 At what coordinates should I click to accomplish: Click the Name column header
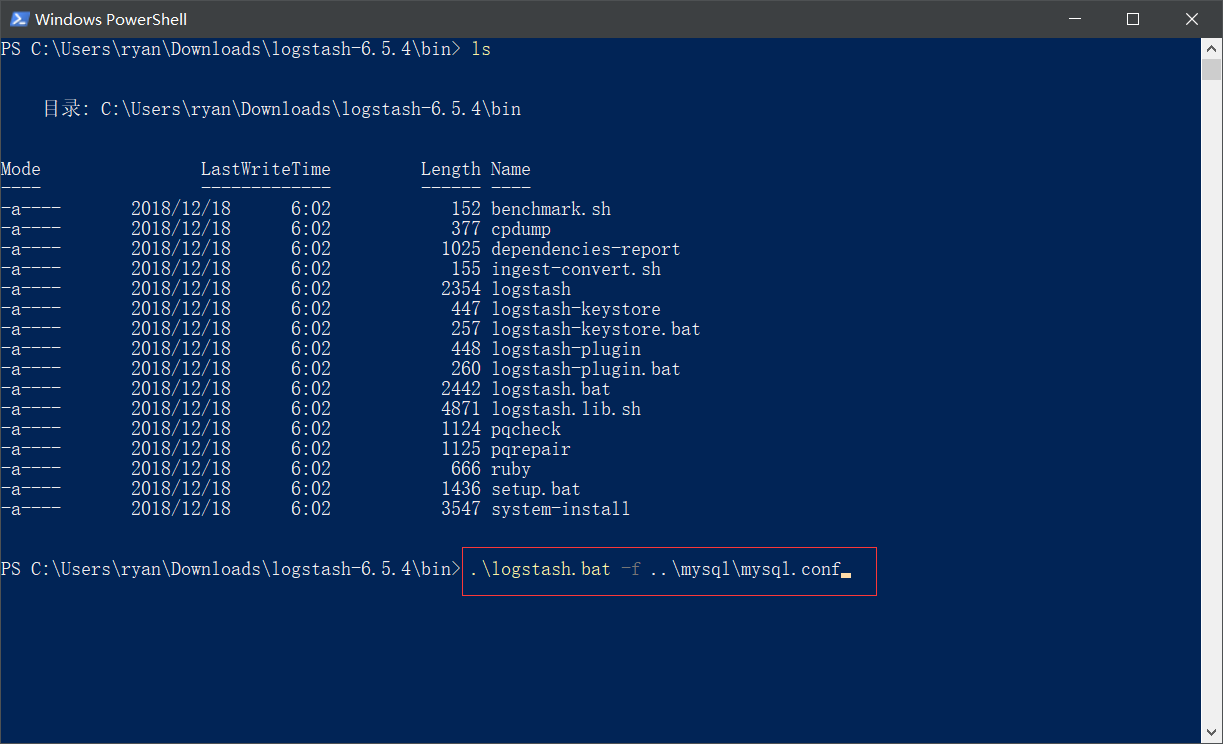click(510, 169)
